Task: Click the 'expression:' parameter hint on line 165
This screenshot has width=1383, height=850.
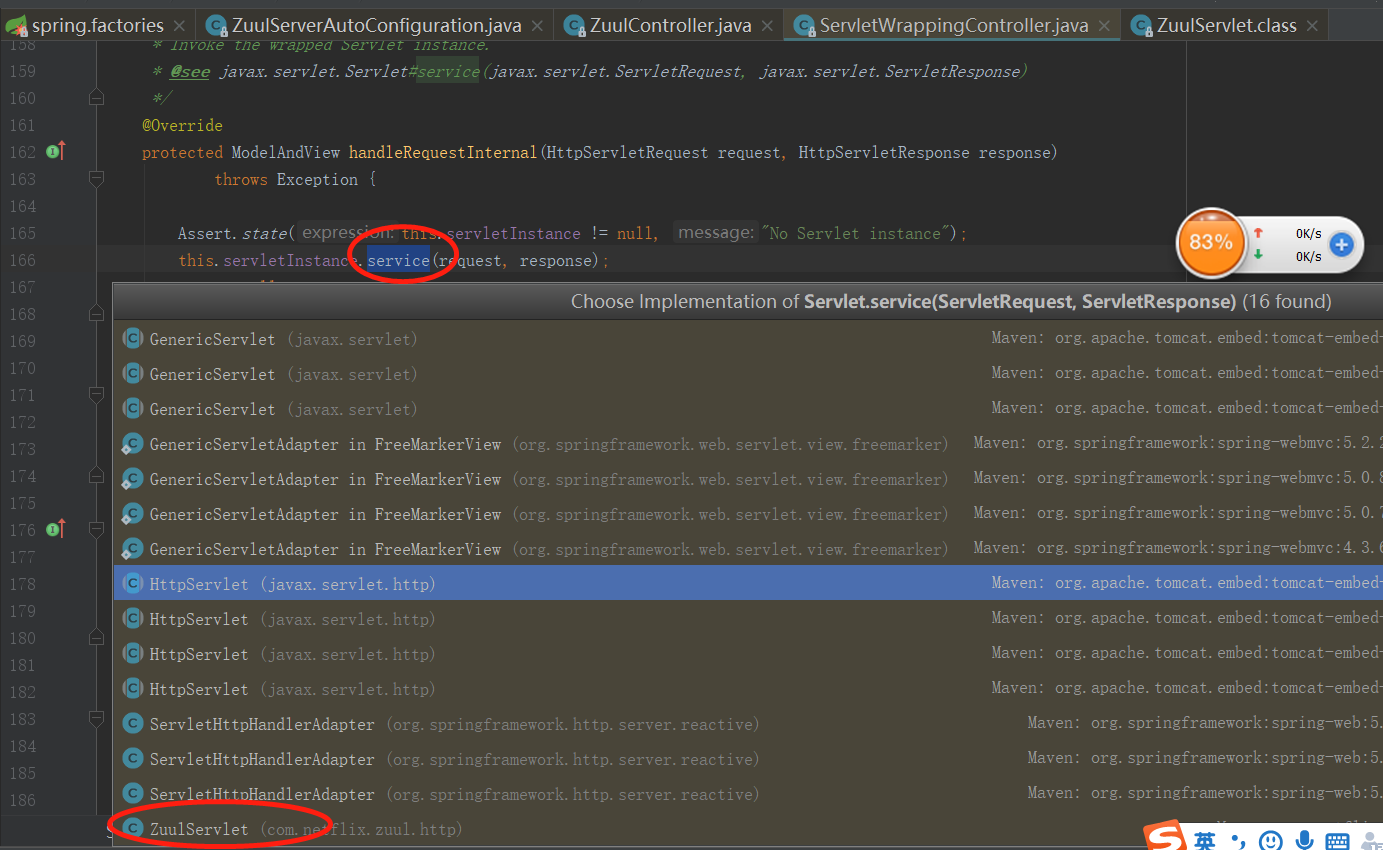Action: tap(349, 233)
